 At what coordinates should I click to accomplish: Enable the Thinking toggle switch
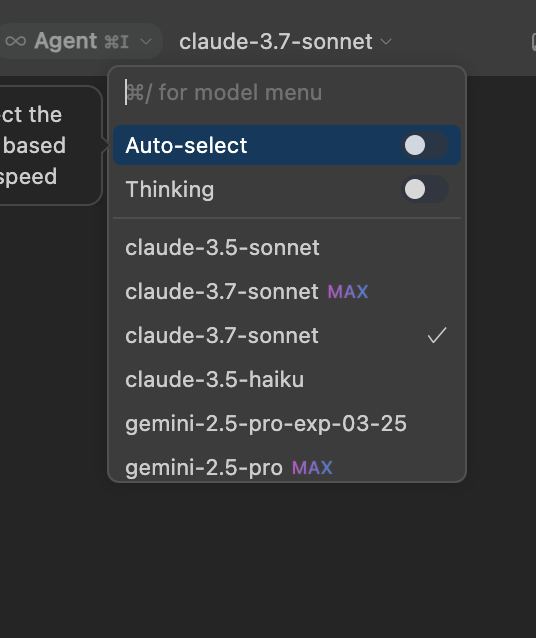(425, 189)
